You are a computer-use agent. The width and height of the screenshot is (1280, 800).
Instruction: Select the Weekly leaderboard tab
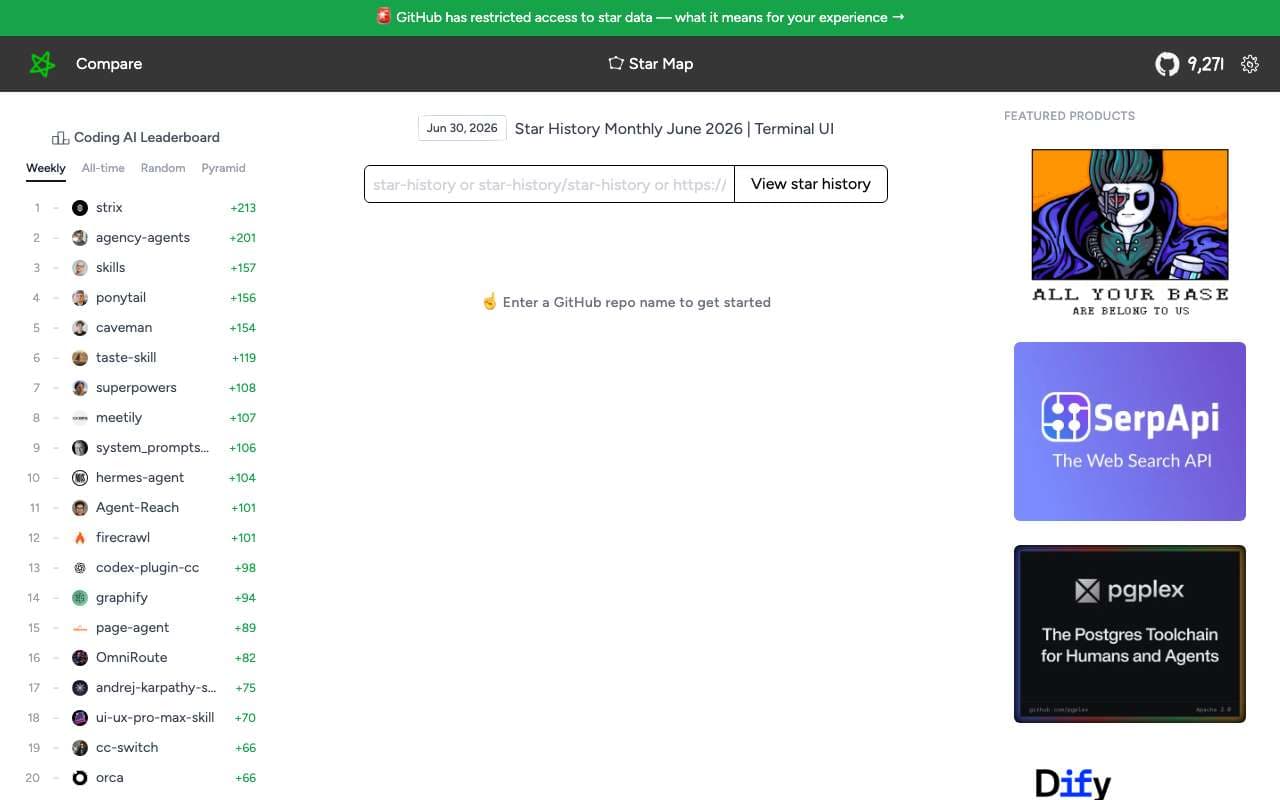point(46,168)
